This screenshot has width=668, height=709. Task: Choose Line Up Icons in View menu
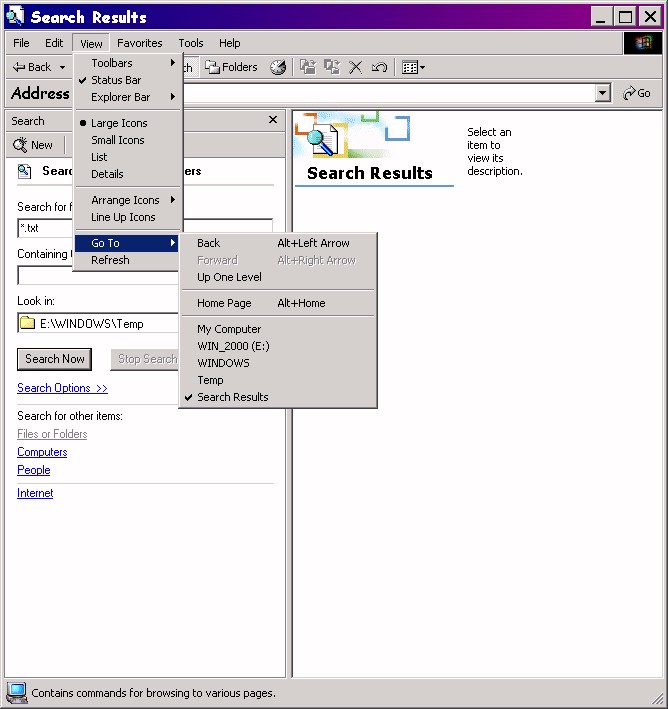click(x=128, y=217)
